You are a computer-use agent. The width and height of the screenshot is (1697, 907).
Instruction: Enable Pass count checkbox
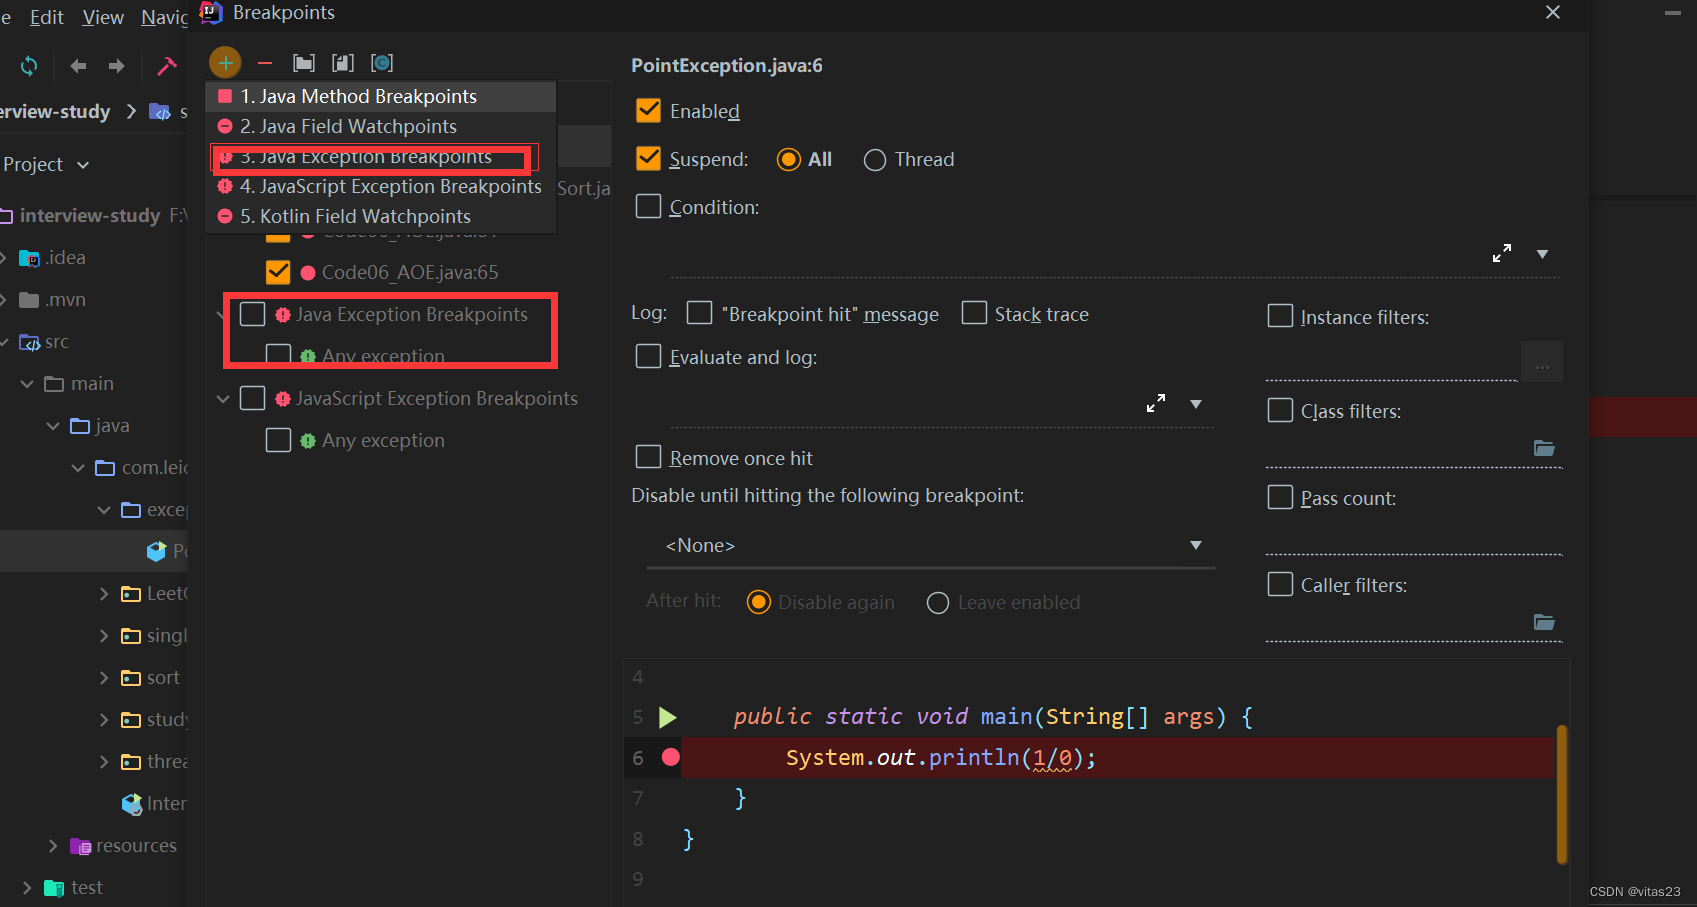point(1280,497)
